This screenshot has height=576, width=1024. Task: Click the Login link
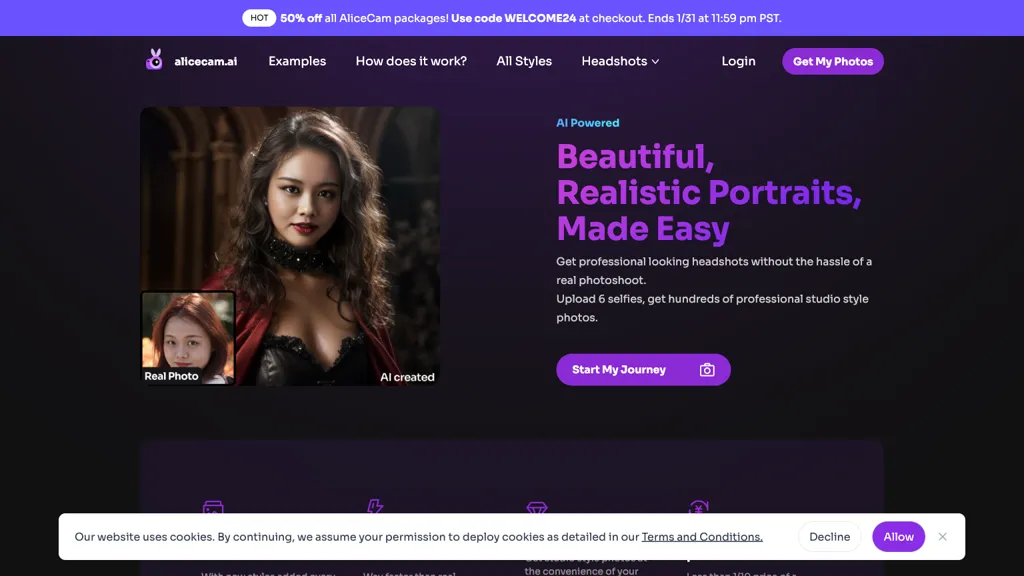pos(738,61)
